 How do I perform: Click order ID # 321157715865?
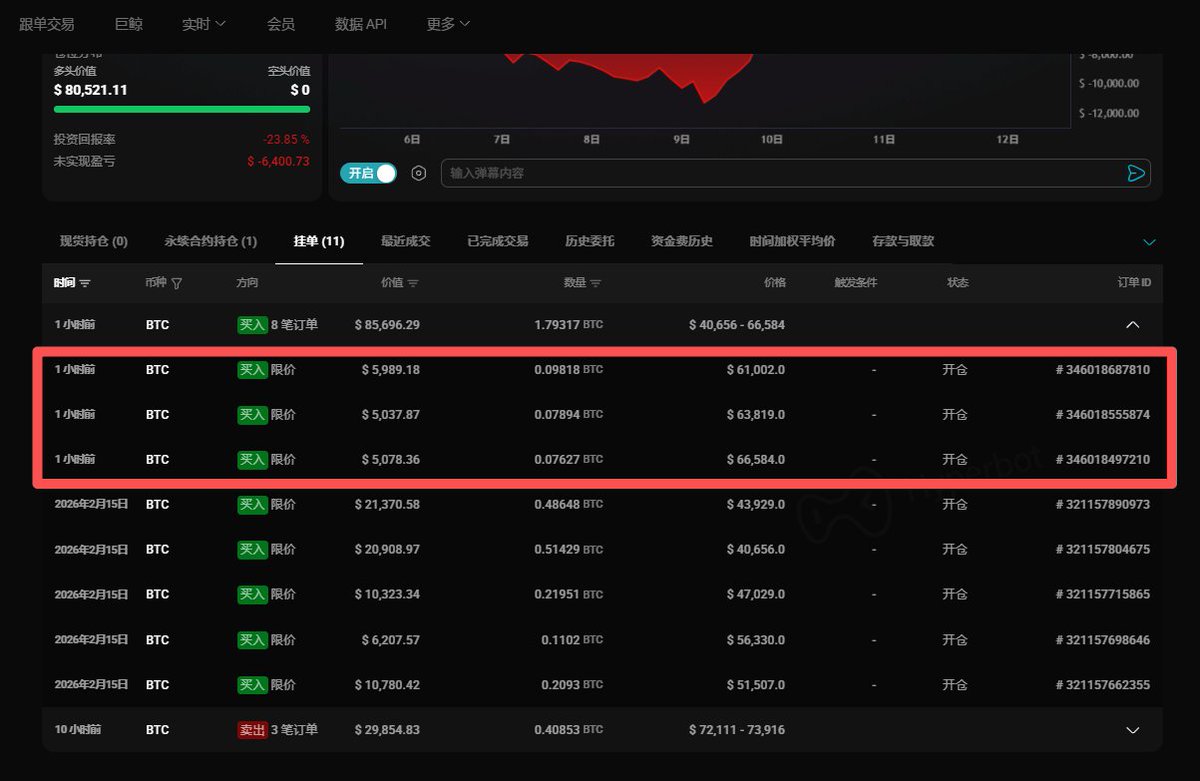tap(1103, 595)
